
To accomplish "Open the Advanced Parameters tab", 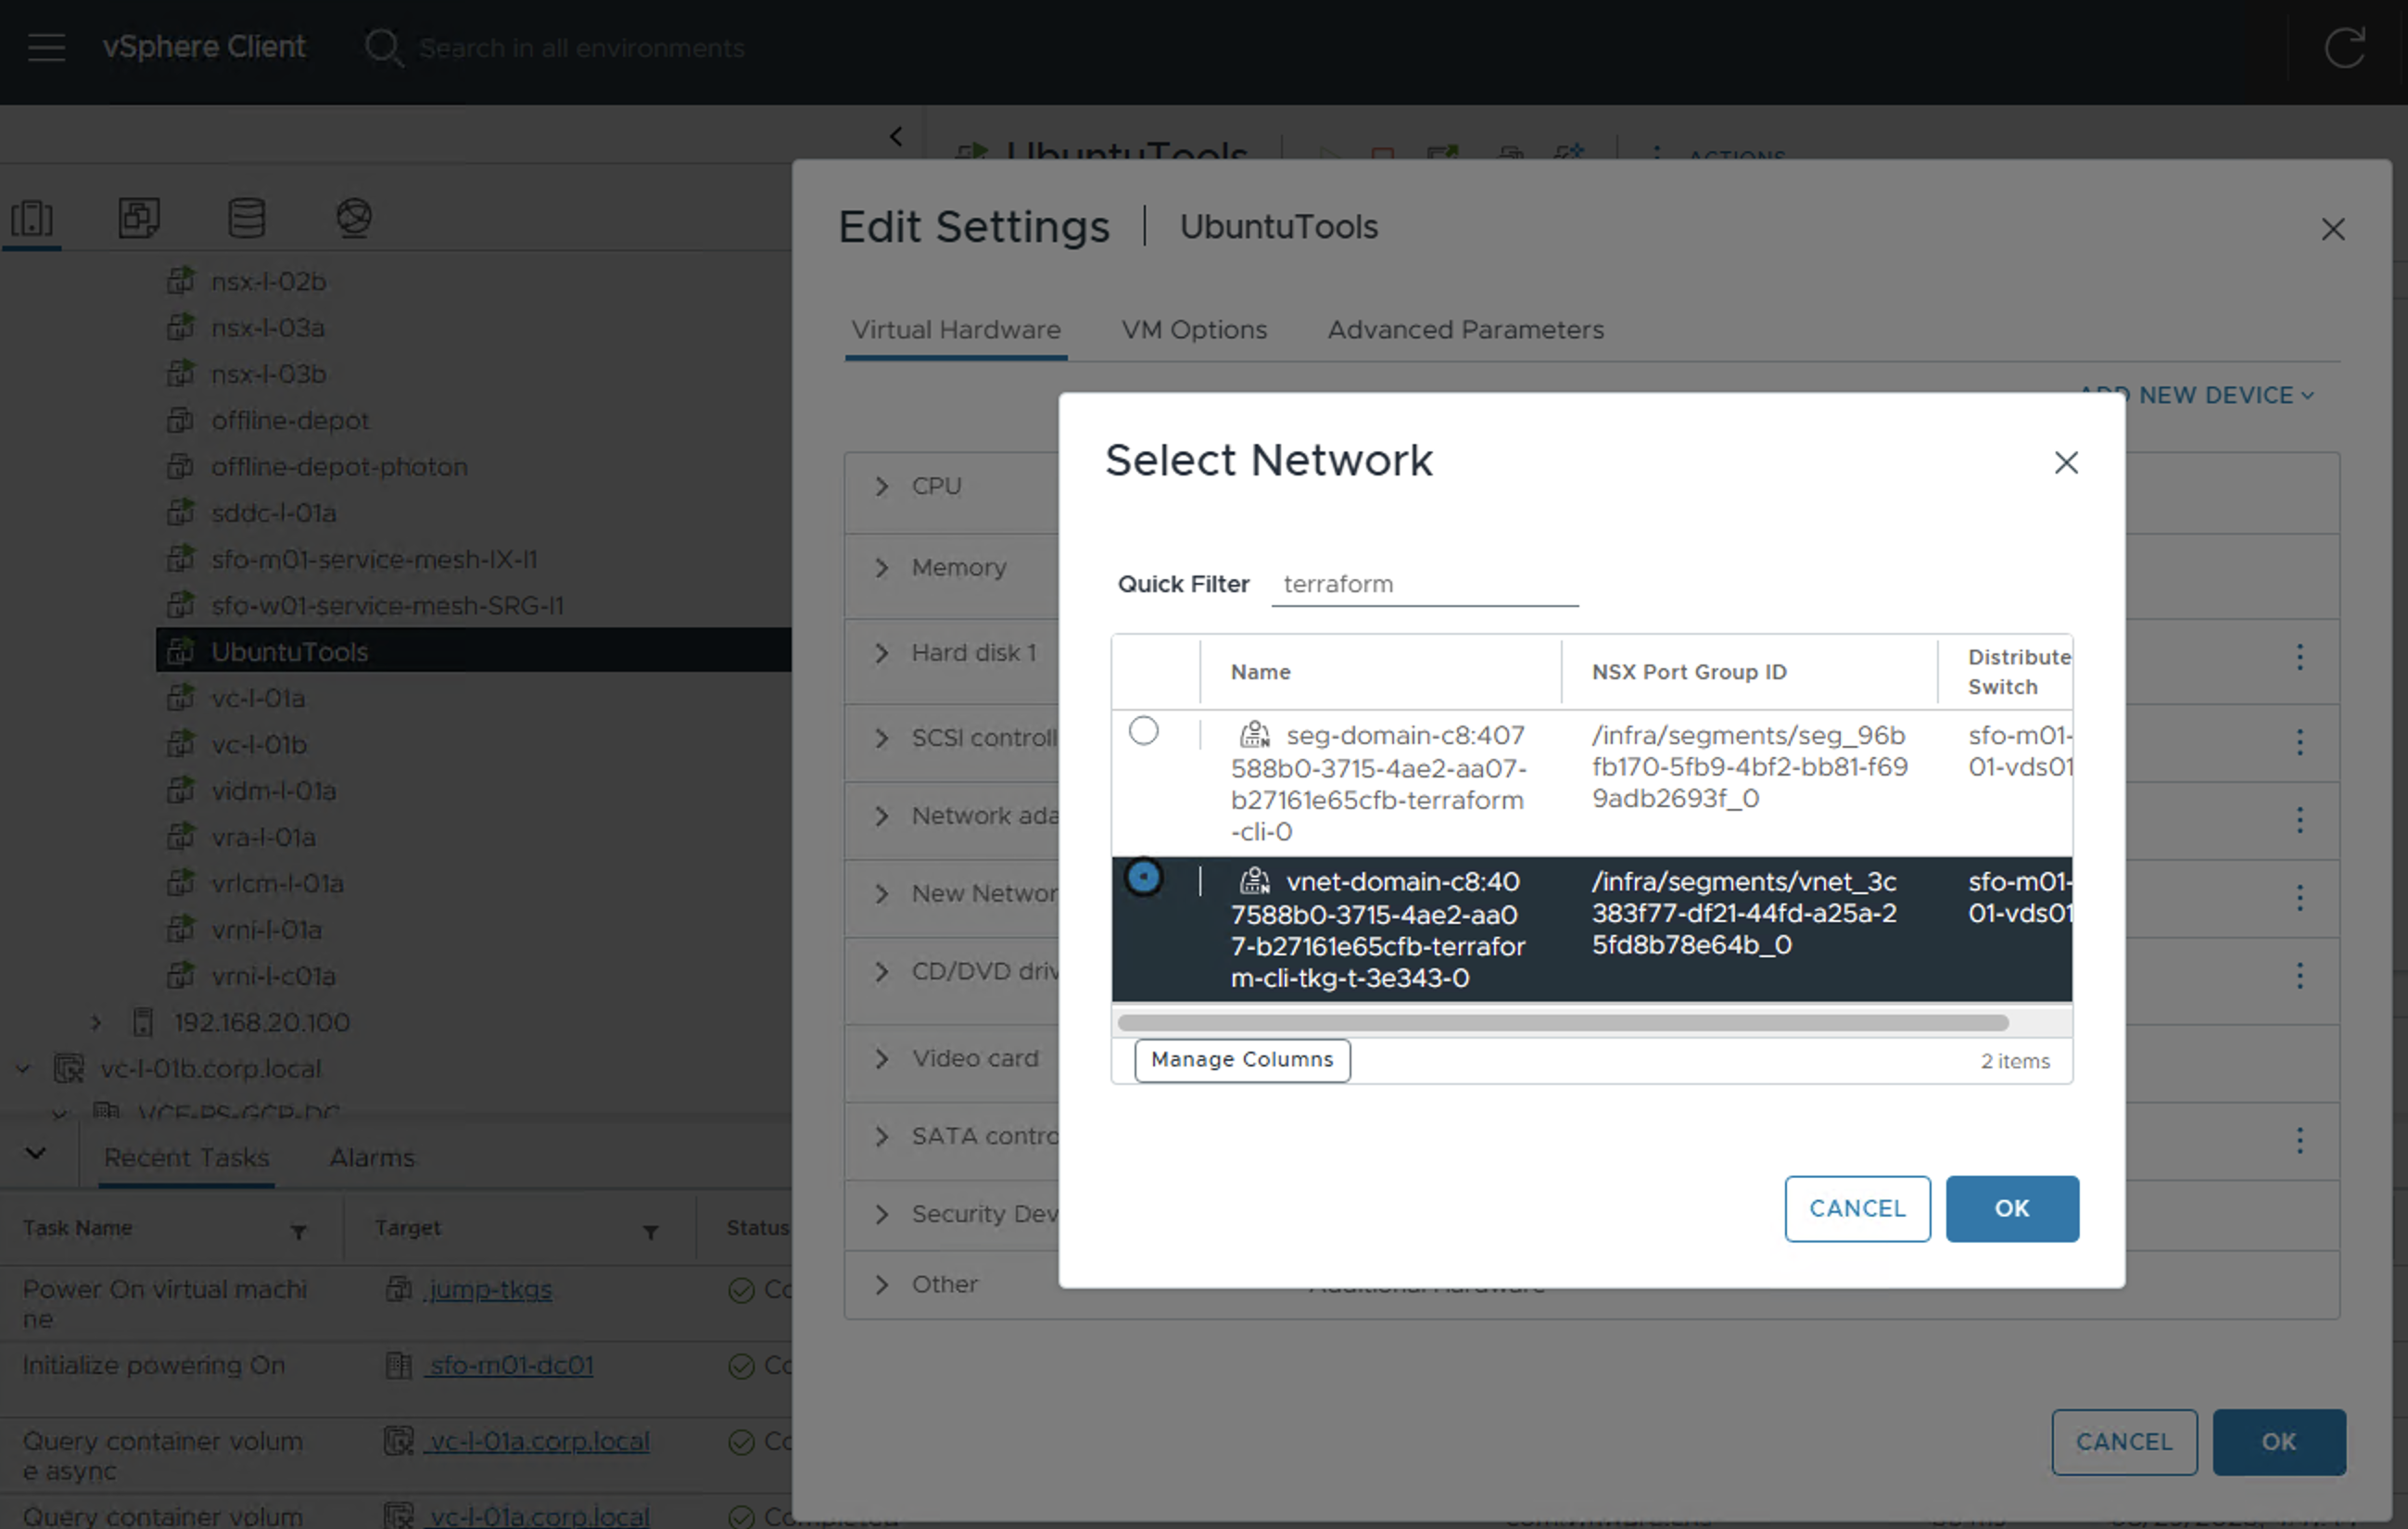I will 1464,329.
